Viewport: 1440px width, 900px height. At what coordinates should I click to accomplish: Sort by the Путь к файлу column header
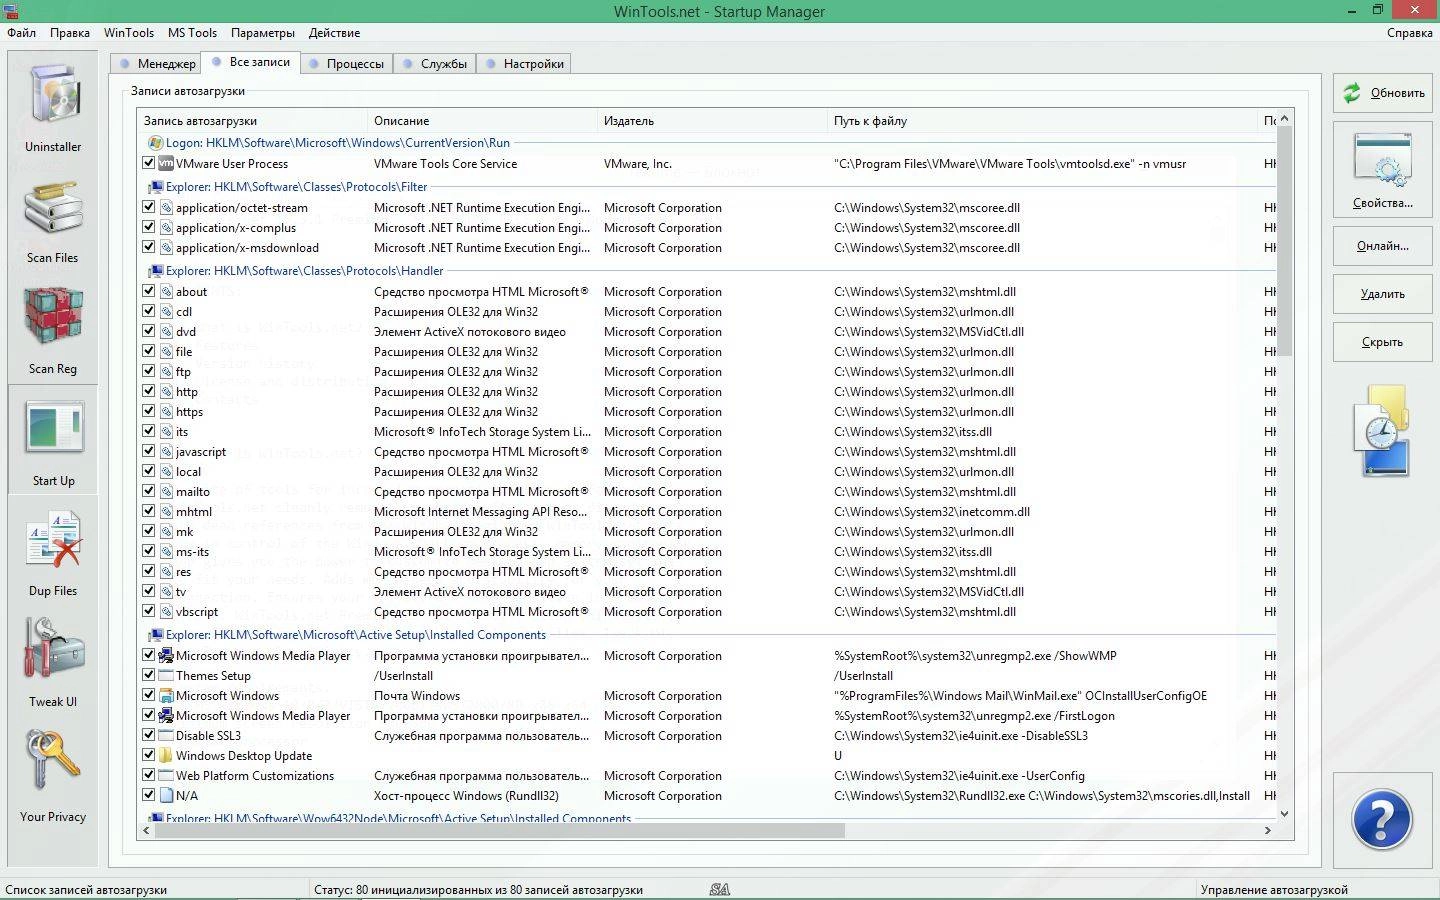click(1042, 121)
